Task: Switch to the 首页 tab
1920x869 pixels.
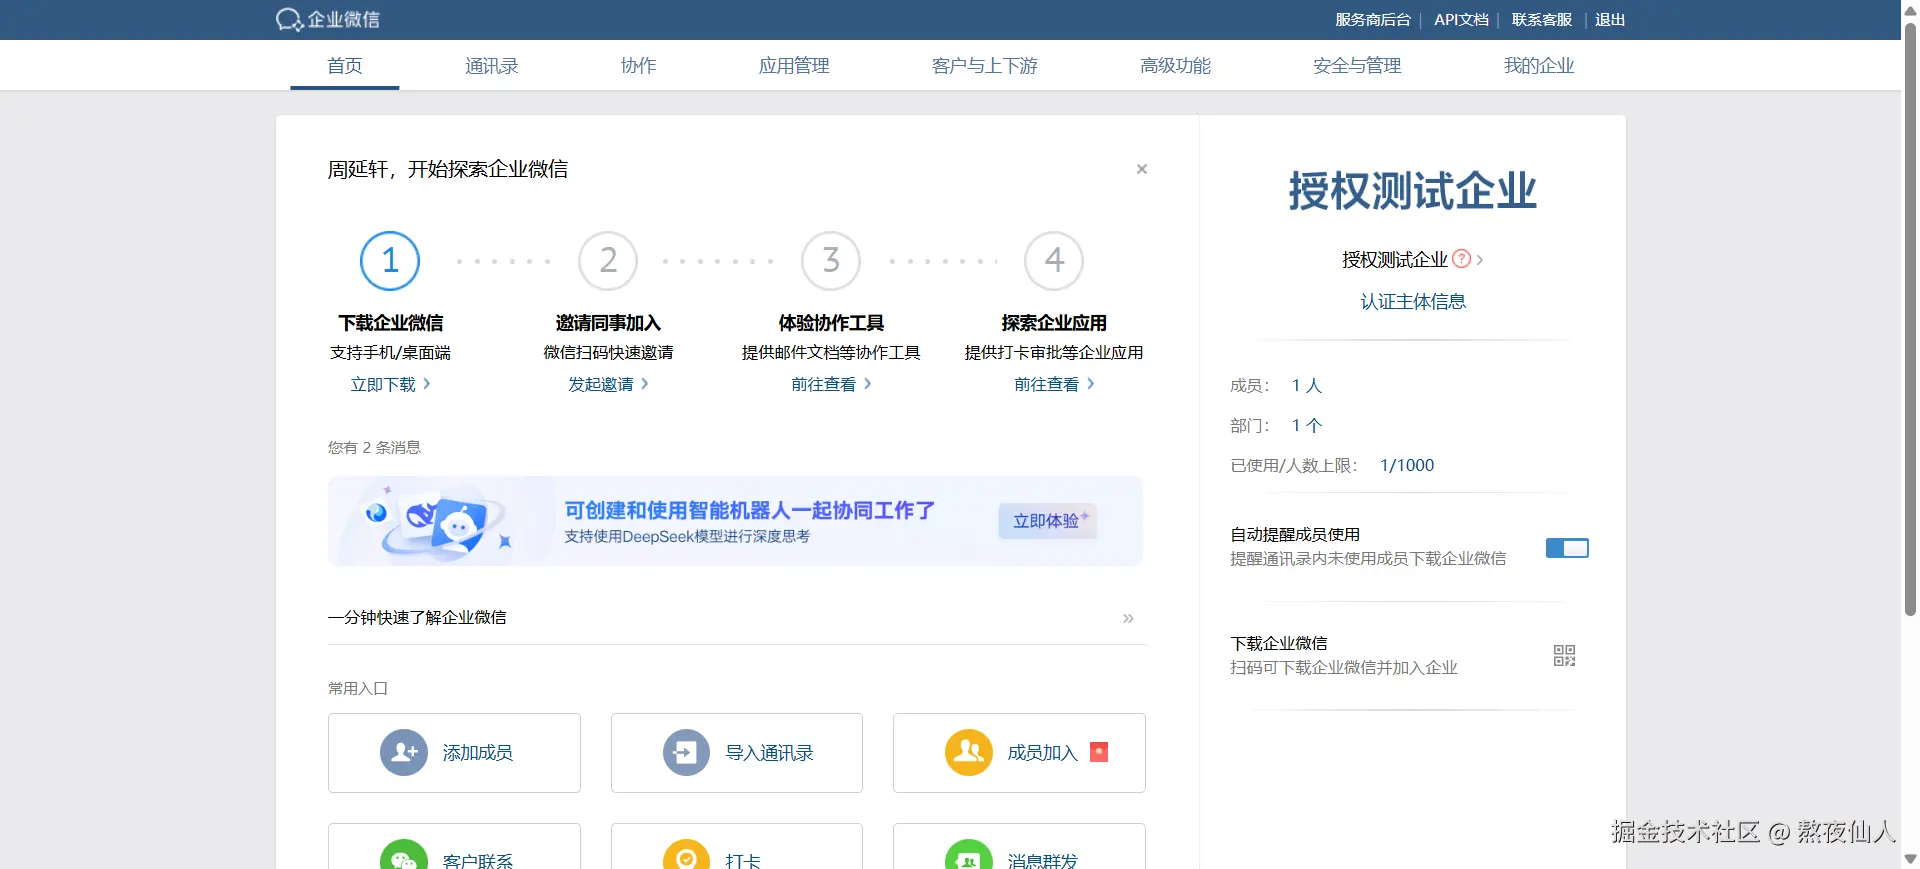Action: pos(345,66)
